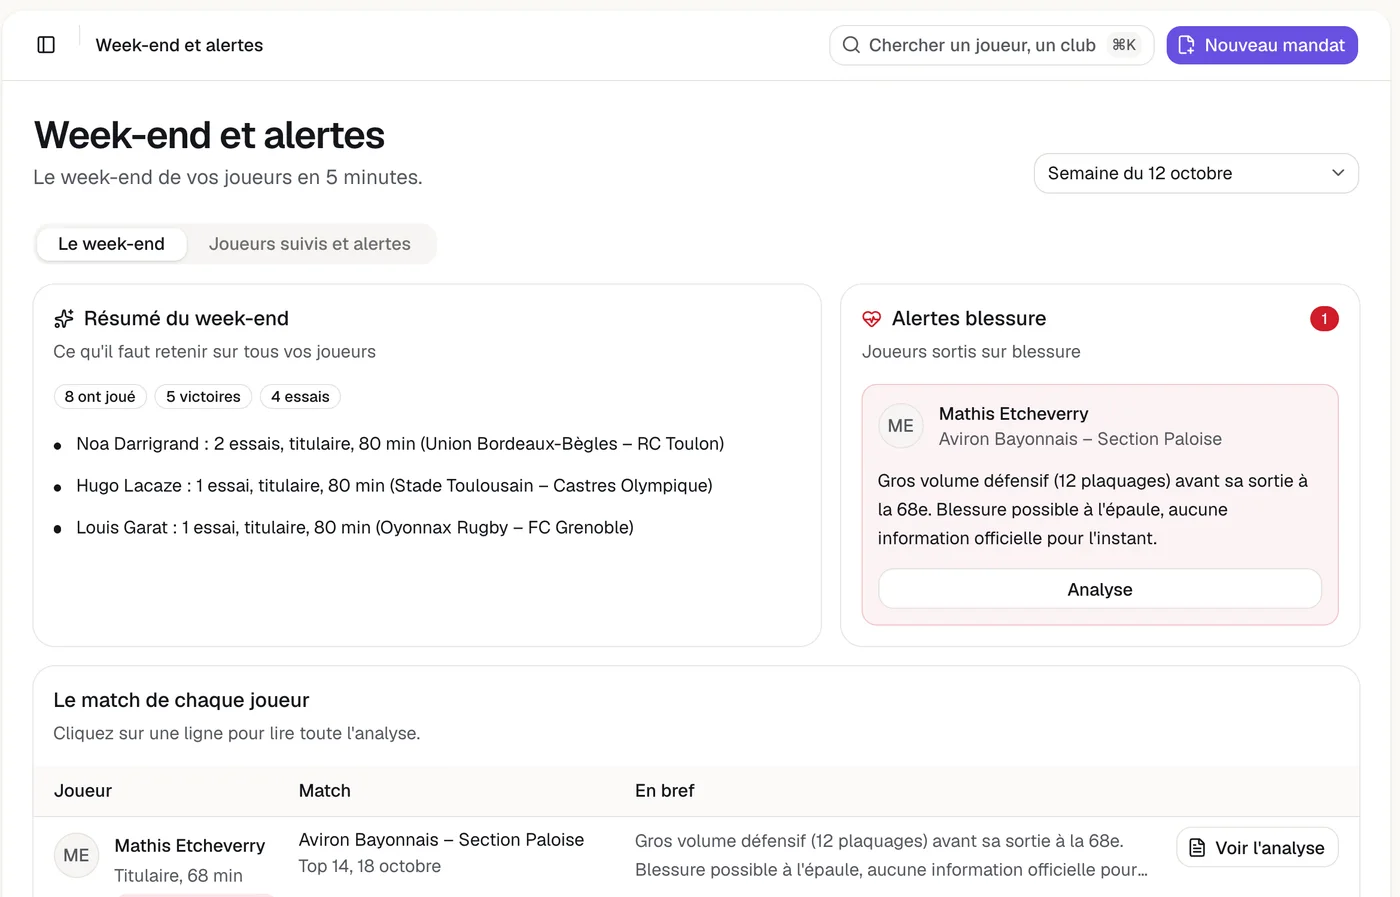This screenshot has width=1400, height=897.
Task: Select the Louis Garat summary line
Action: (x=355, y=528)
